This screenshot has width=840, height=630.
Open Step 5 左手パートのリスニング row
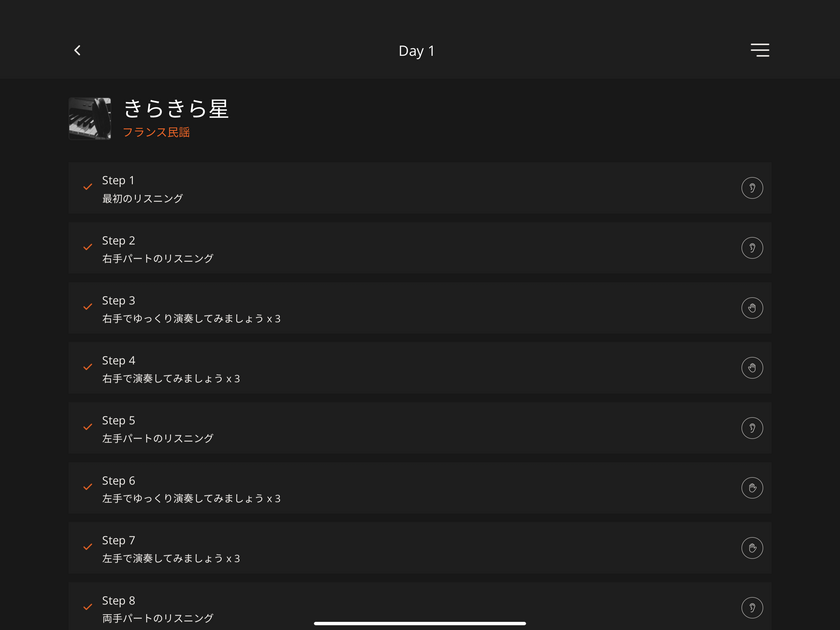click(420, 428)
